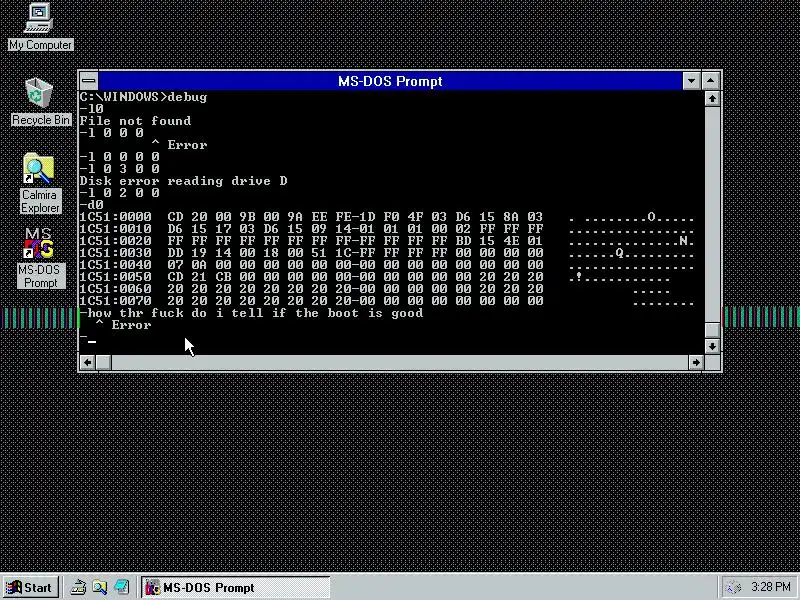The image size is (800, 600).
Task: Launch Calmira Explorer from the taskbar quick-launch
Action: point(100,587)
